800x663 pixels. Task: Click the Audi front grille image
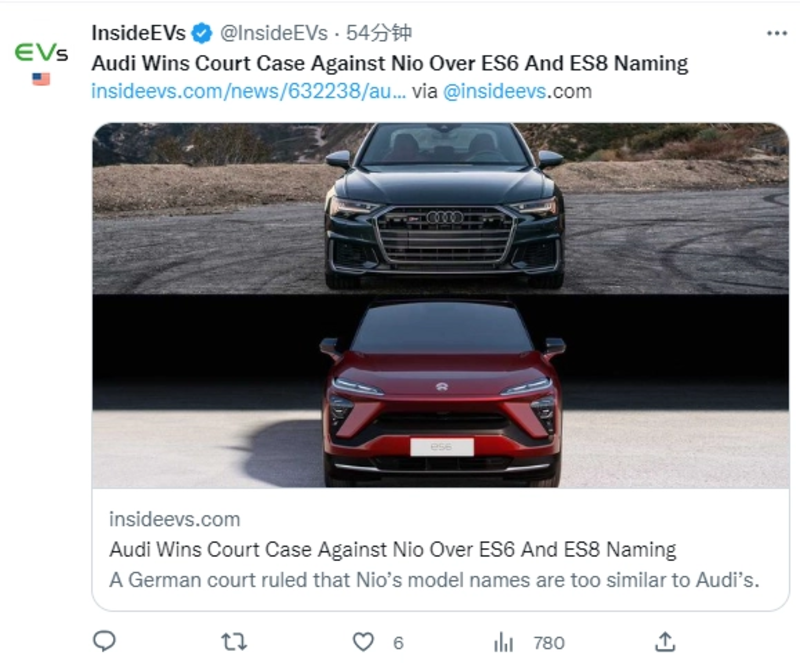pyautogui.click(x=440, y=220)
